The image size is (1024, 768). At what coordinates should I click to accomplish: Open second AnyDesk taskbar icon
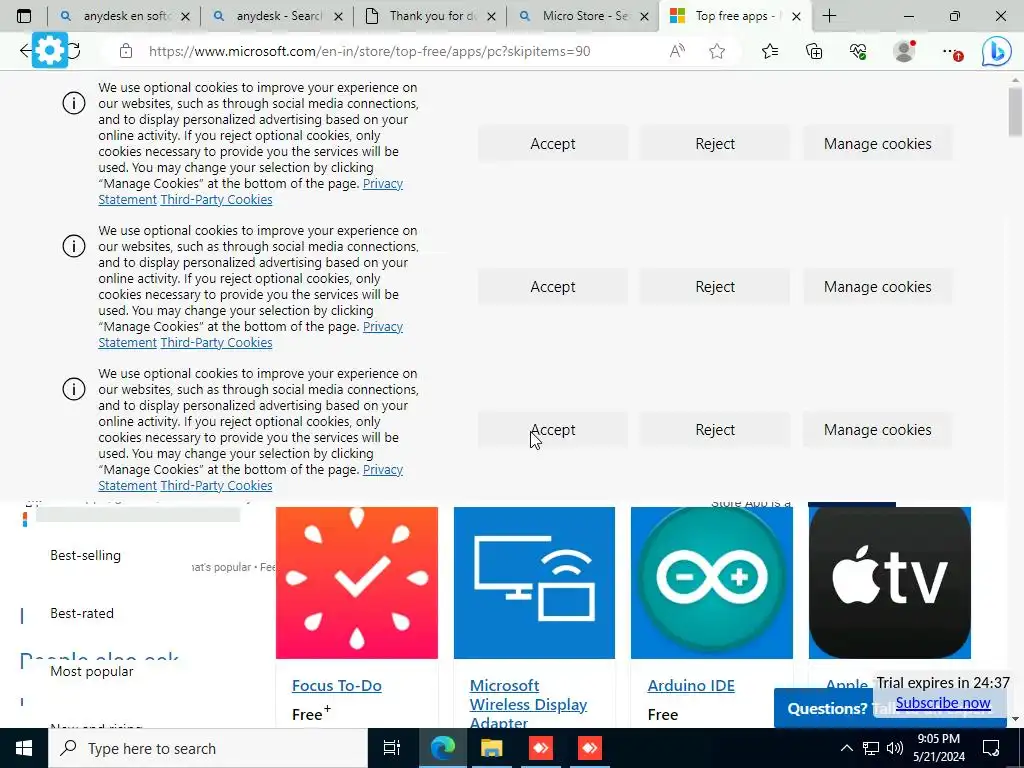point(590,748)
